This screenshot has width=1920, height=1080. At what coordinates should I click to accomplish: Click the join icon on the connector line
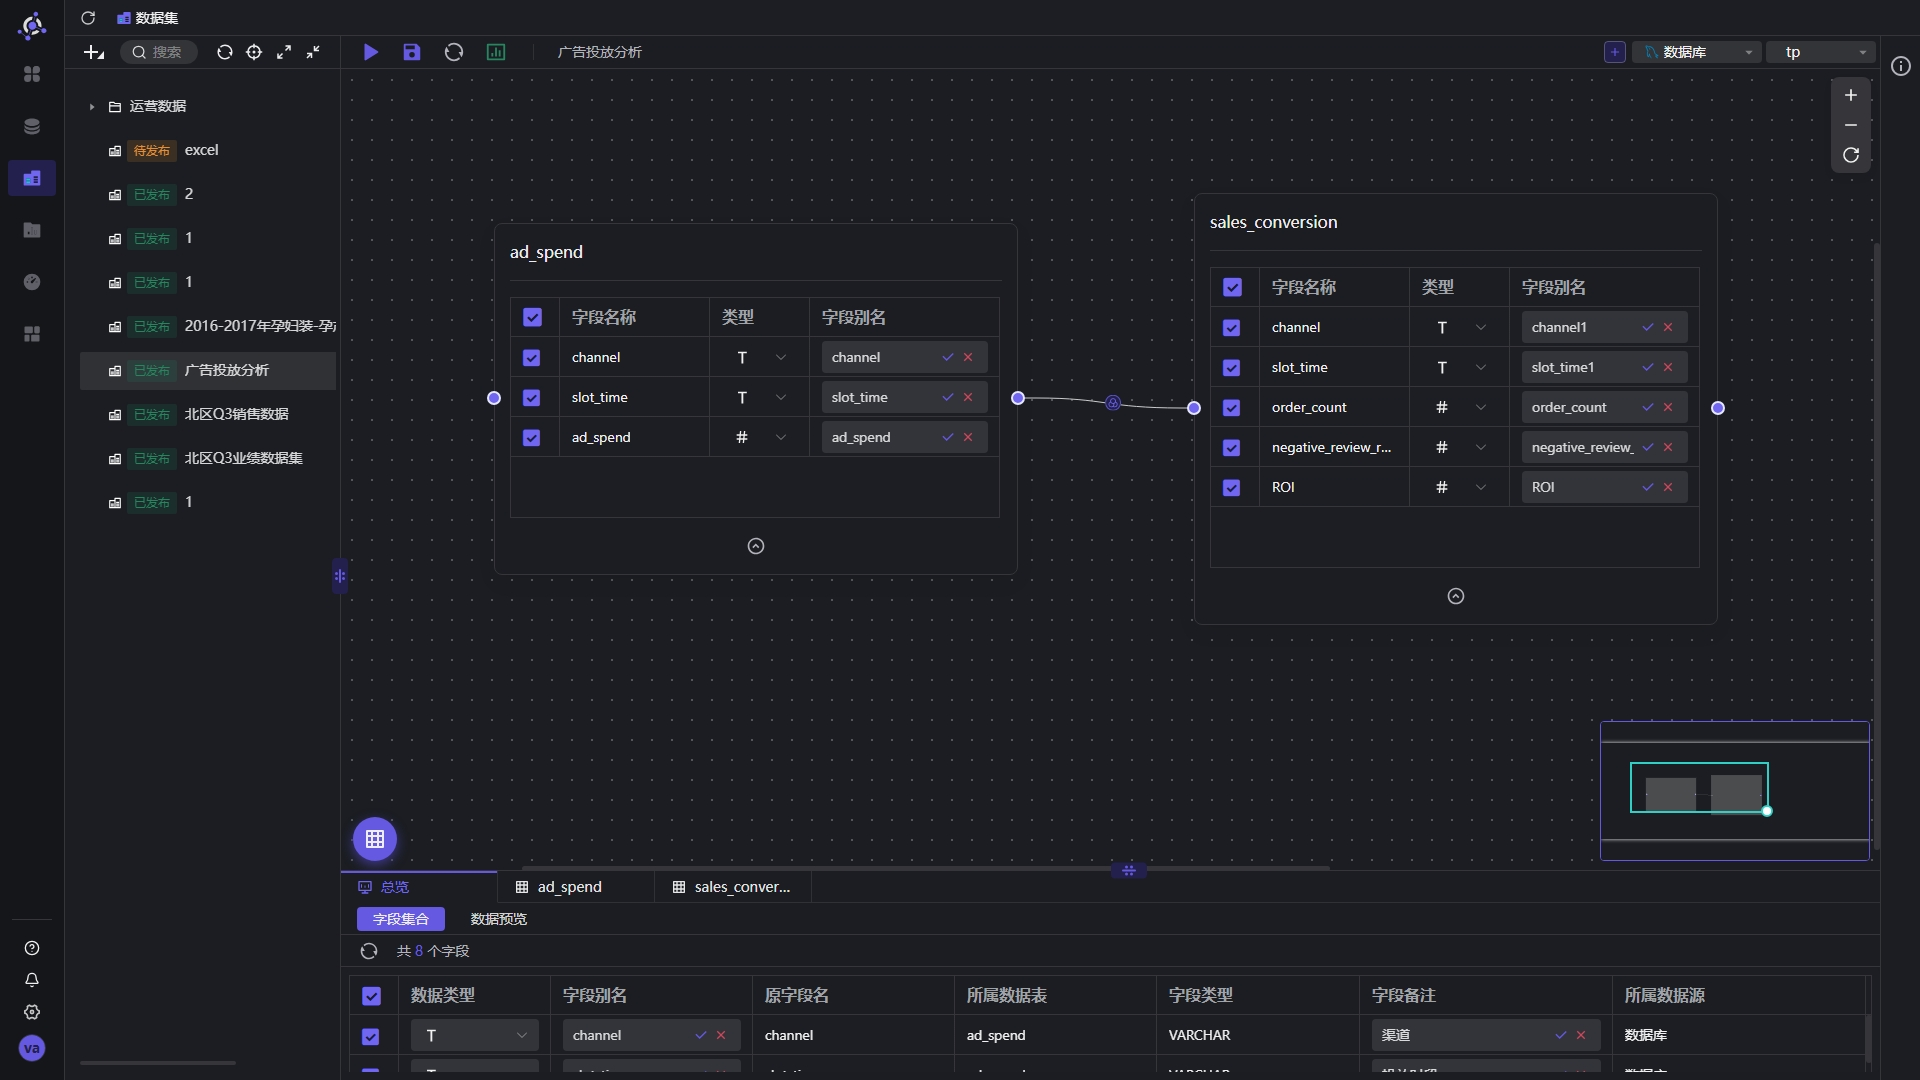coord(1113,403)
